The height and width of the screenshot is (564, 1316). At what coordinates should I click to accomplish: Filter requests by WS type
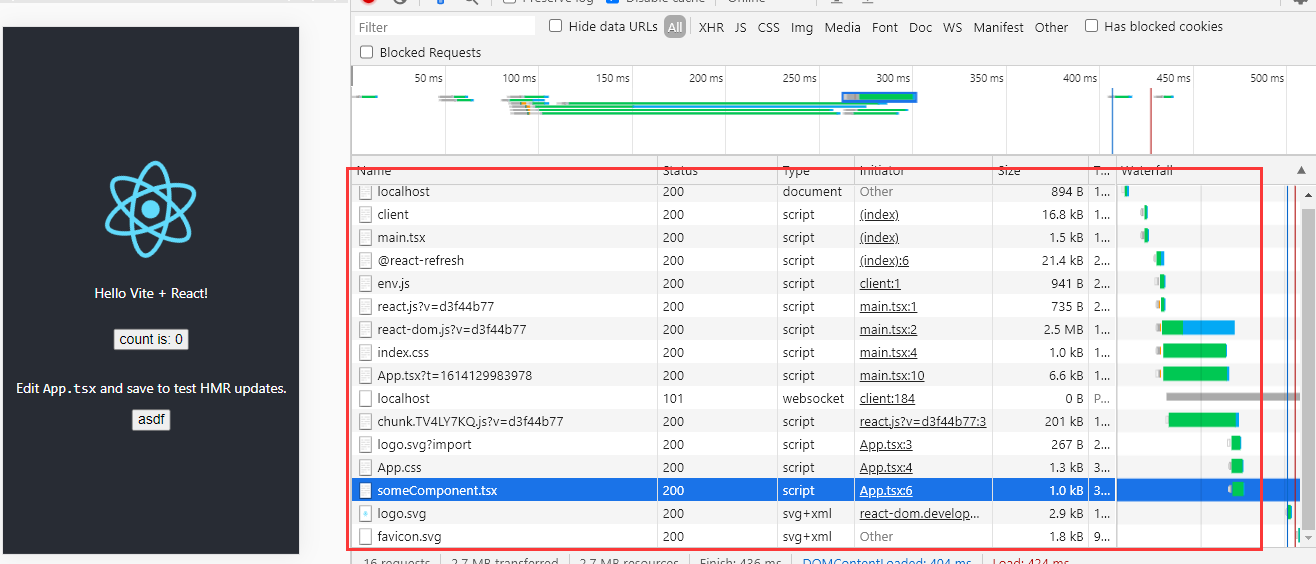(x=953, y=27)
